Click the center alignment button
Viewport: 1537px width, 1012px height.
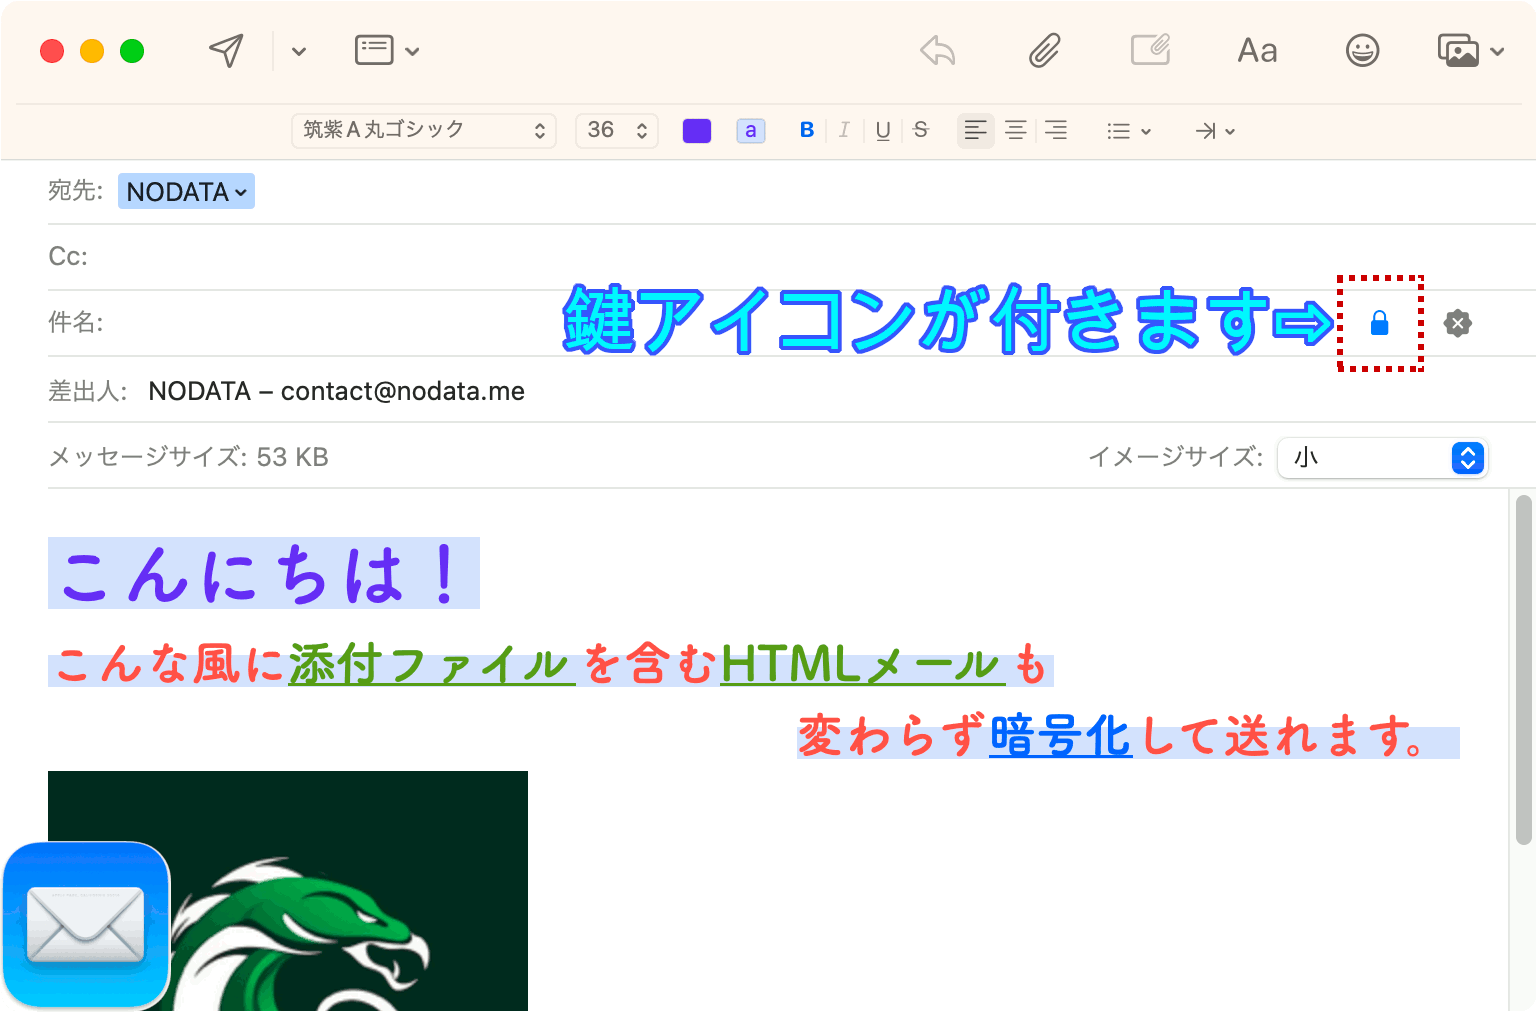(x=1015, y=130)
